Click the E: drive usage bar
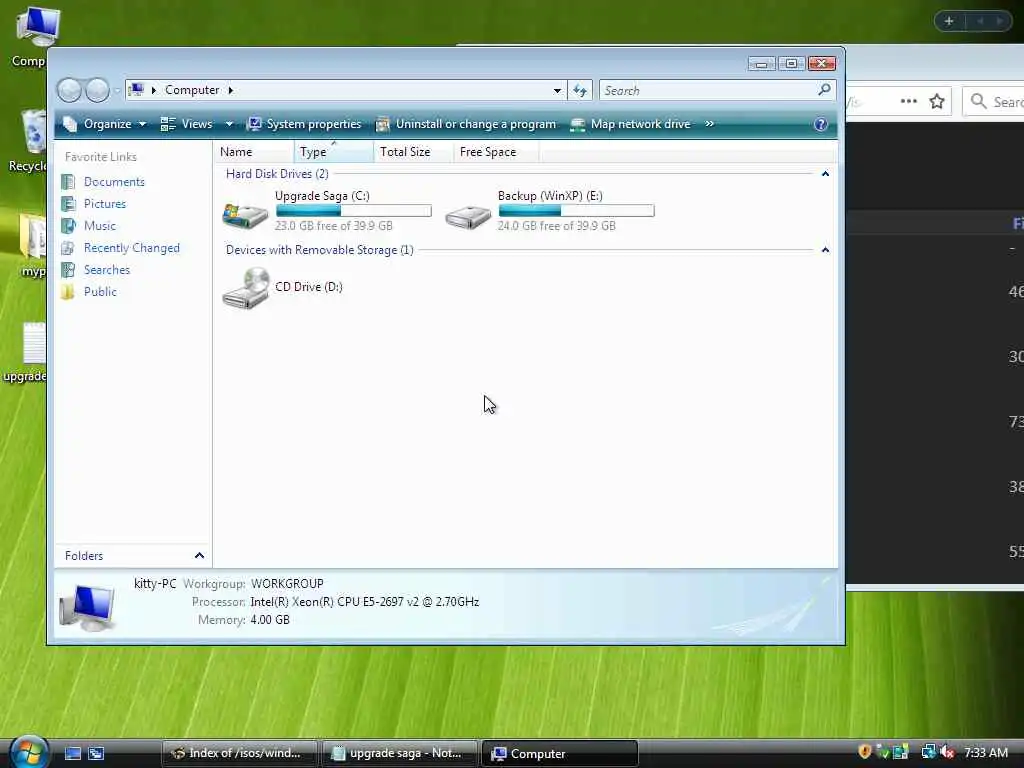Screen dimensions: 1024x768 point(576,210)
